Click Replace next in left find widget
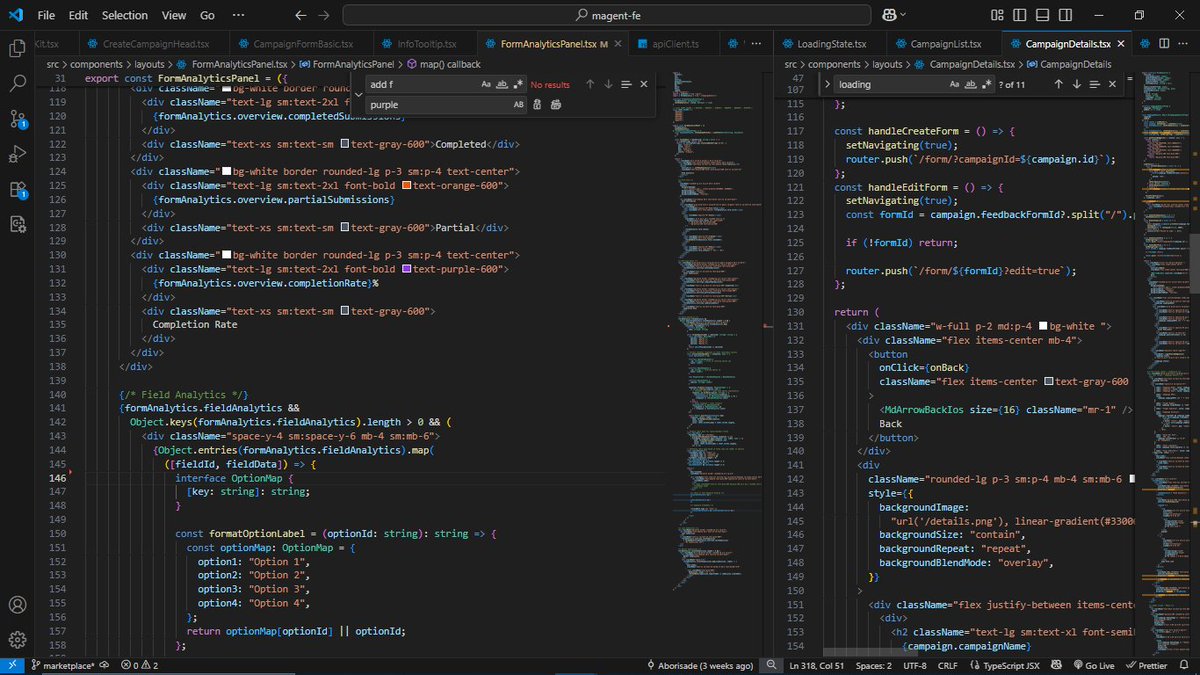 (x=537, y=105)
